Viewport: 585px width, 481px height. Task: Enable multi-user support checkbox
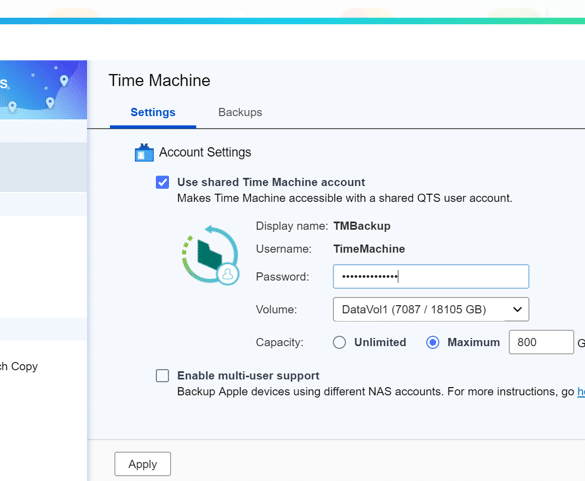162,375
